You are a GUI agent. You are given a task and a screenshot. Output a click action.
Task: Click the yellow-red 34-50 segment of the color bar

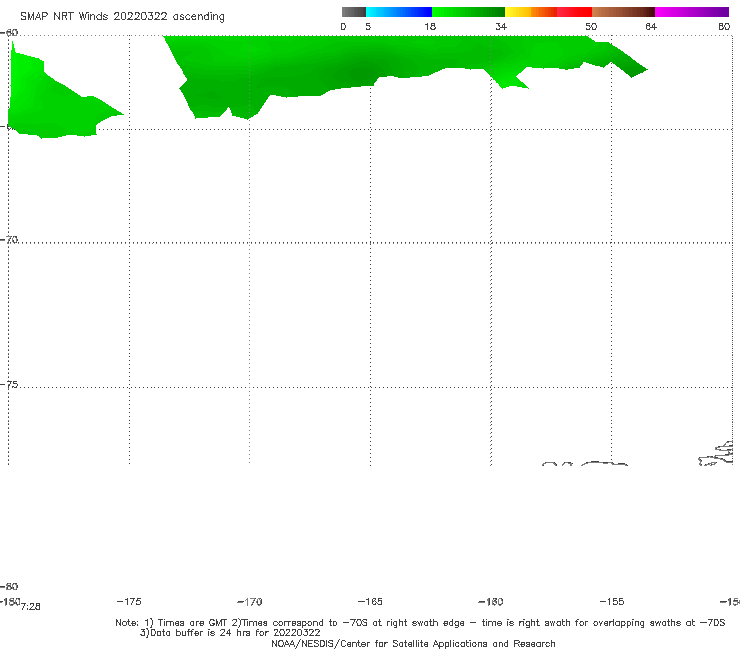point(548,12)
